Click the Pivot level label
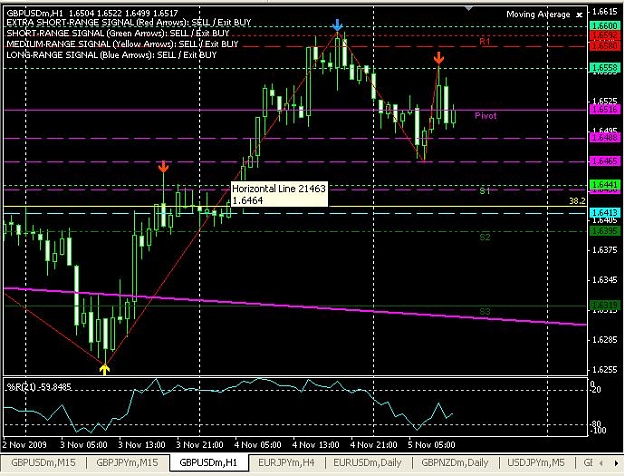Image resolution: width=625 pixels, height=476 pixels. click(x=485, y=116)
